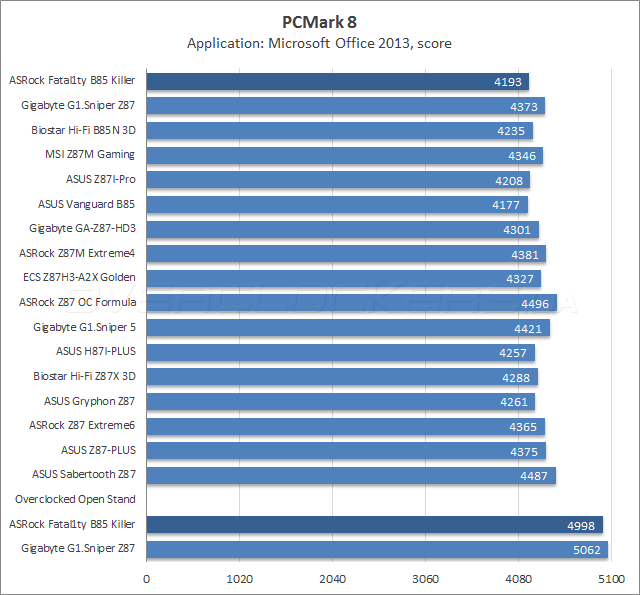The width and height of the screenshot is (640, 595).
Task: Click the 4496 score value
Action: click(x=535, y=304)
